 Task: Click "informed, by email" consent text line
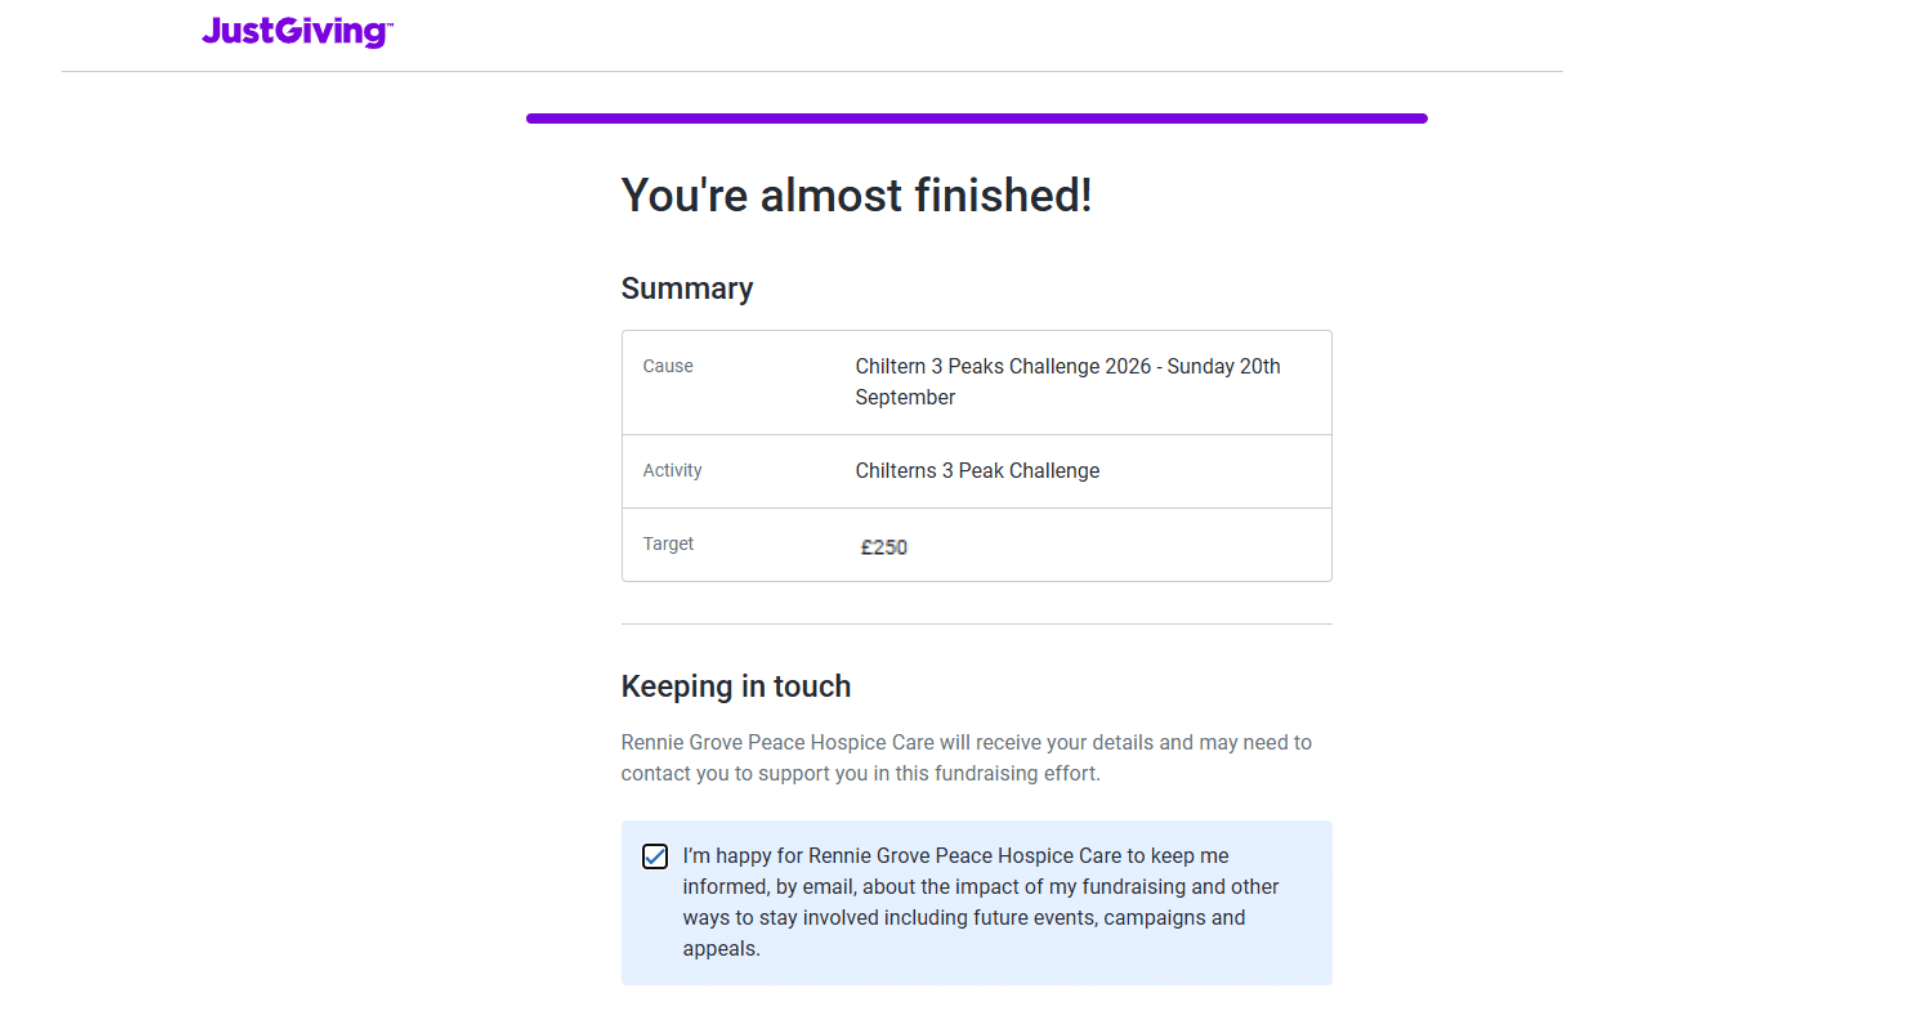coord(980,887)
